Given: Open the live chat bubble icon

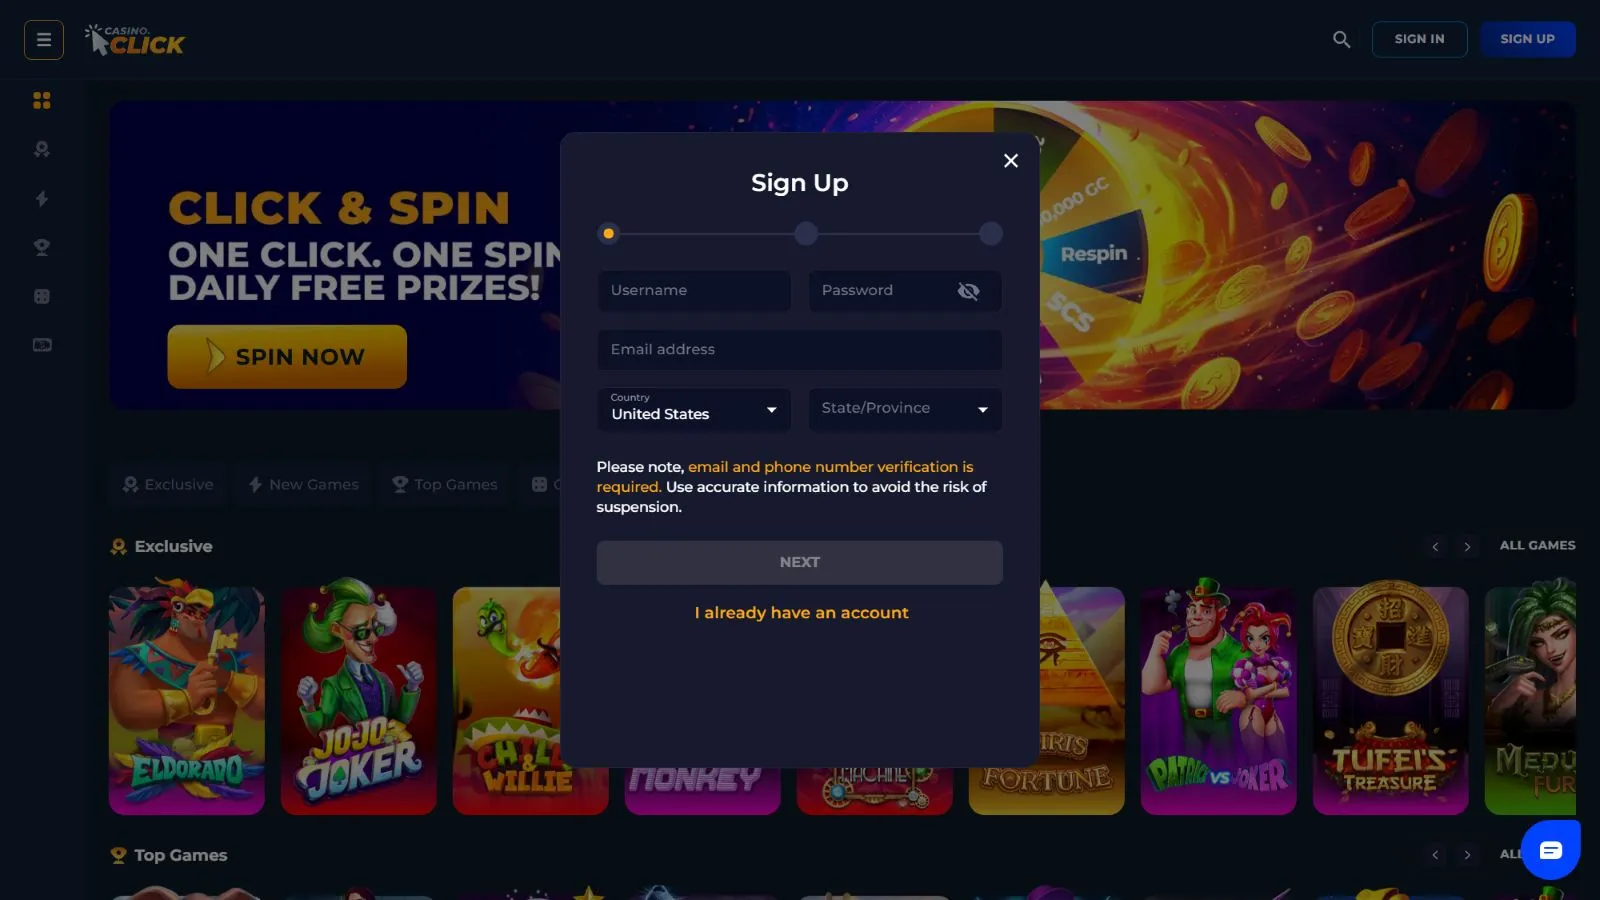Looking at the screenshot, I should pos(1550,850).
